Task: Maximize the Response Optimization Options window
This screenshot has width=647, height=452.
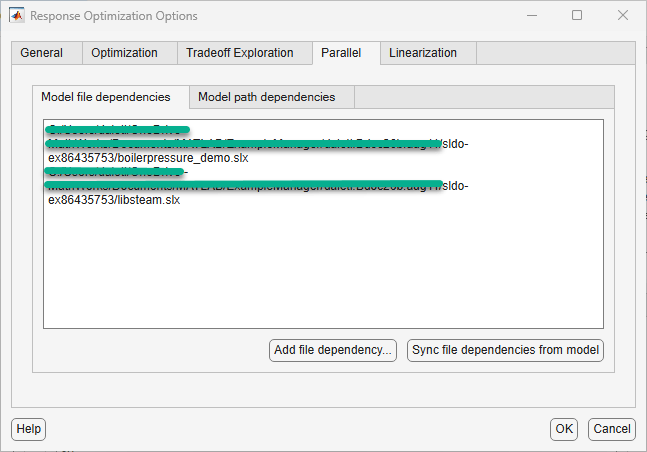Action: [577, 16]
